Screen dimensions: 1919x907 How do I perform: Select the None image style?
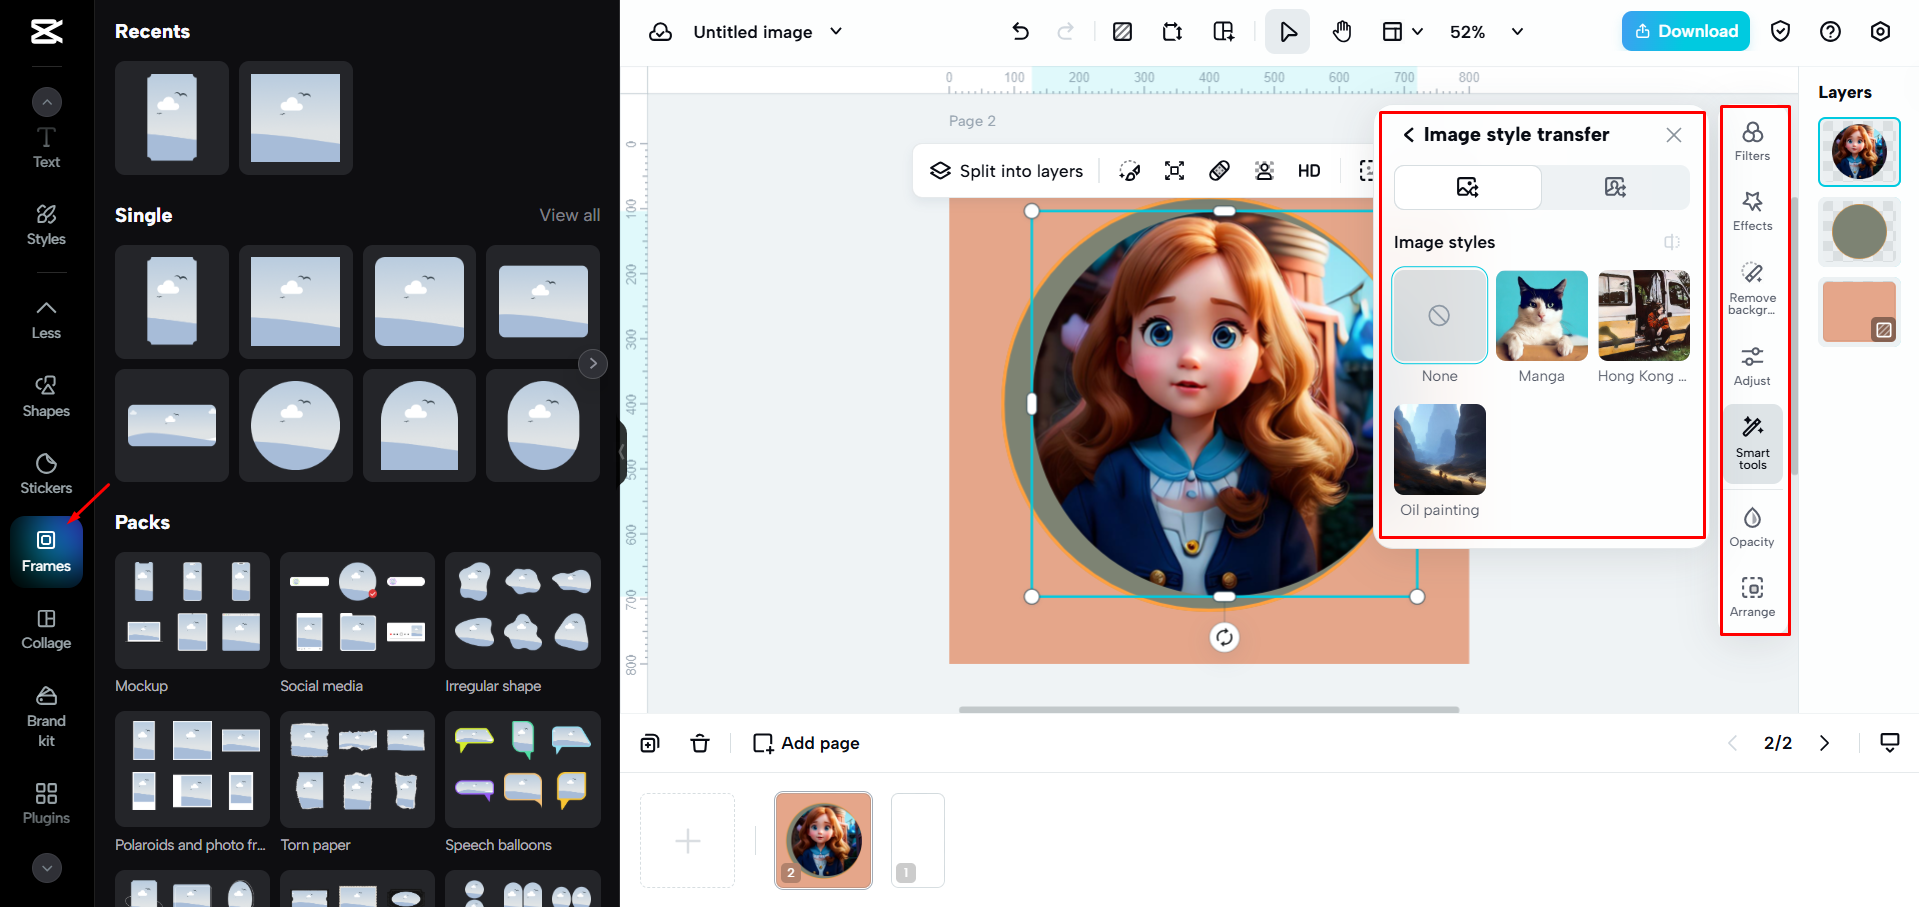(1438, 315)
